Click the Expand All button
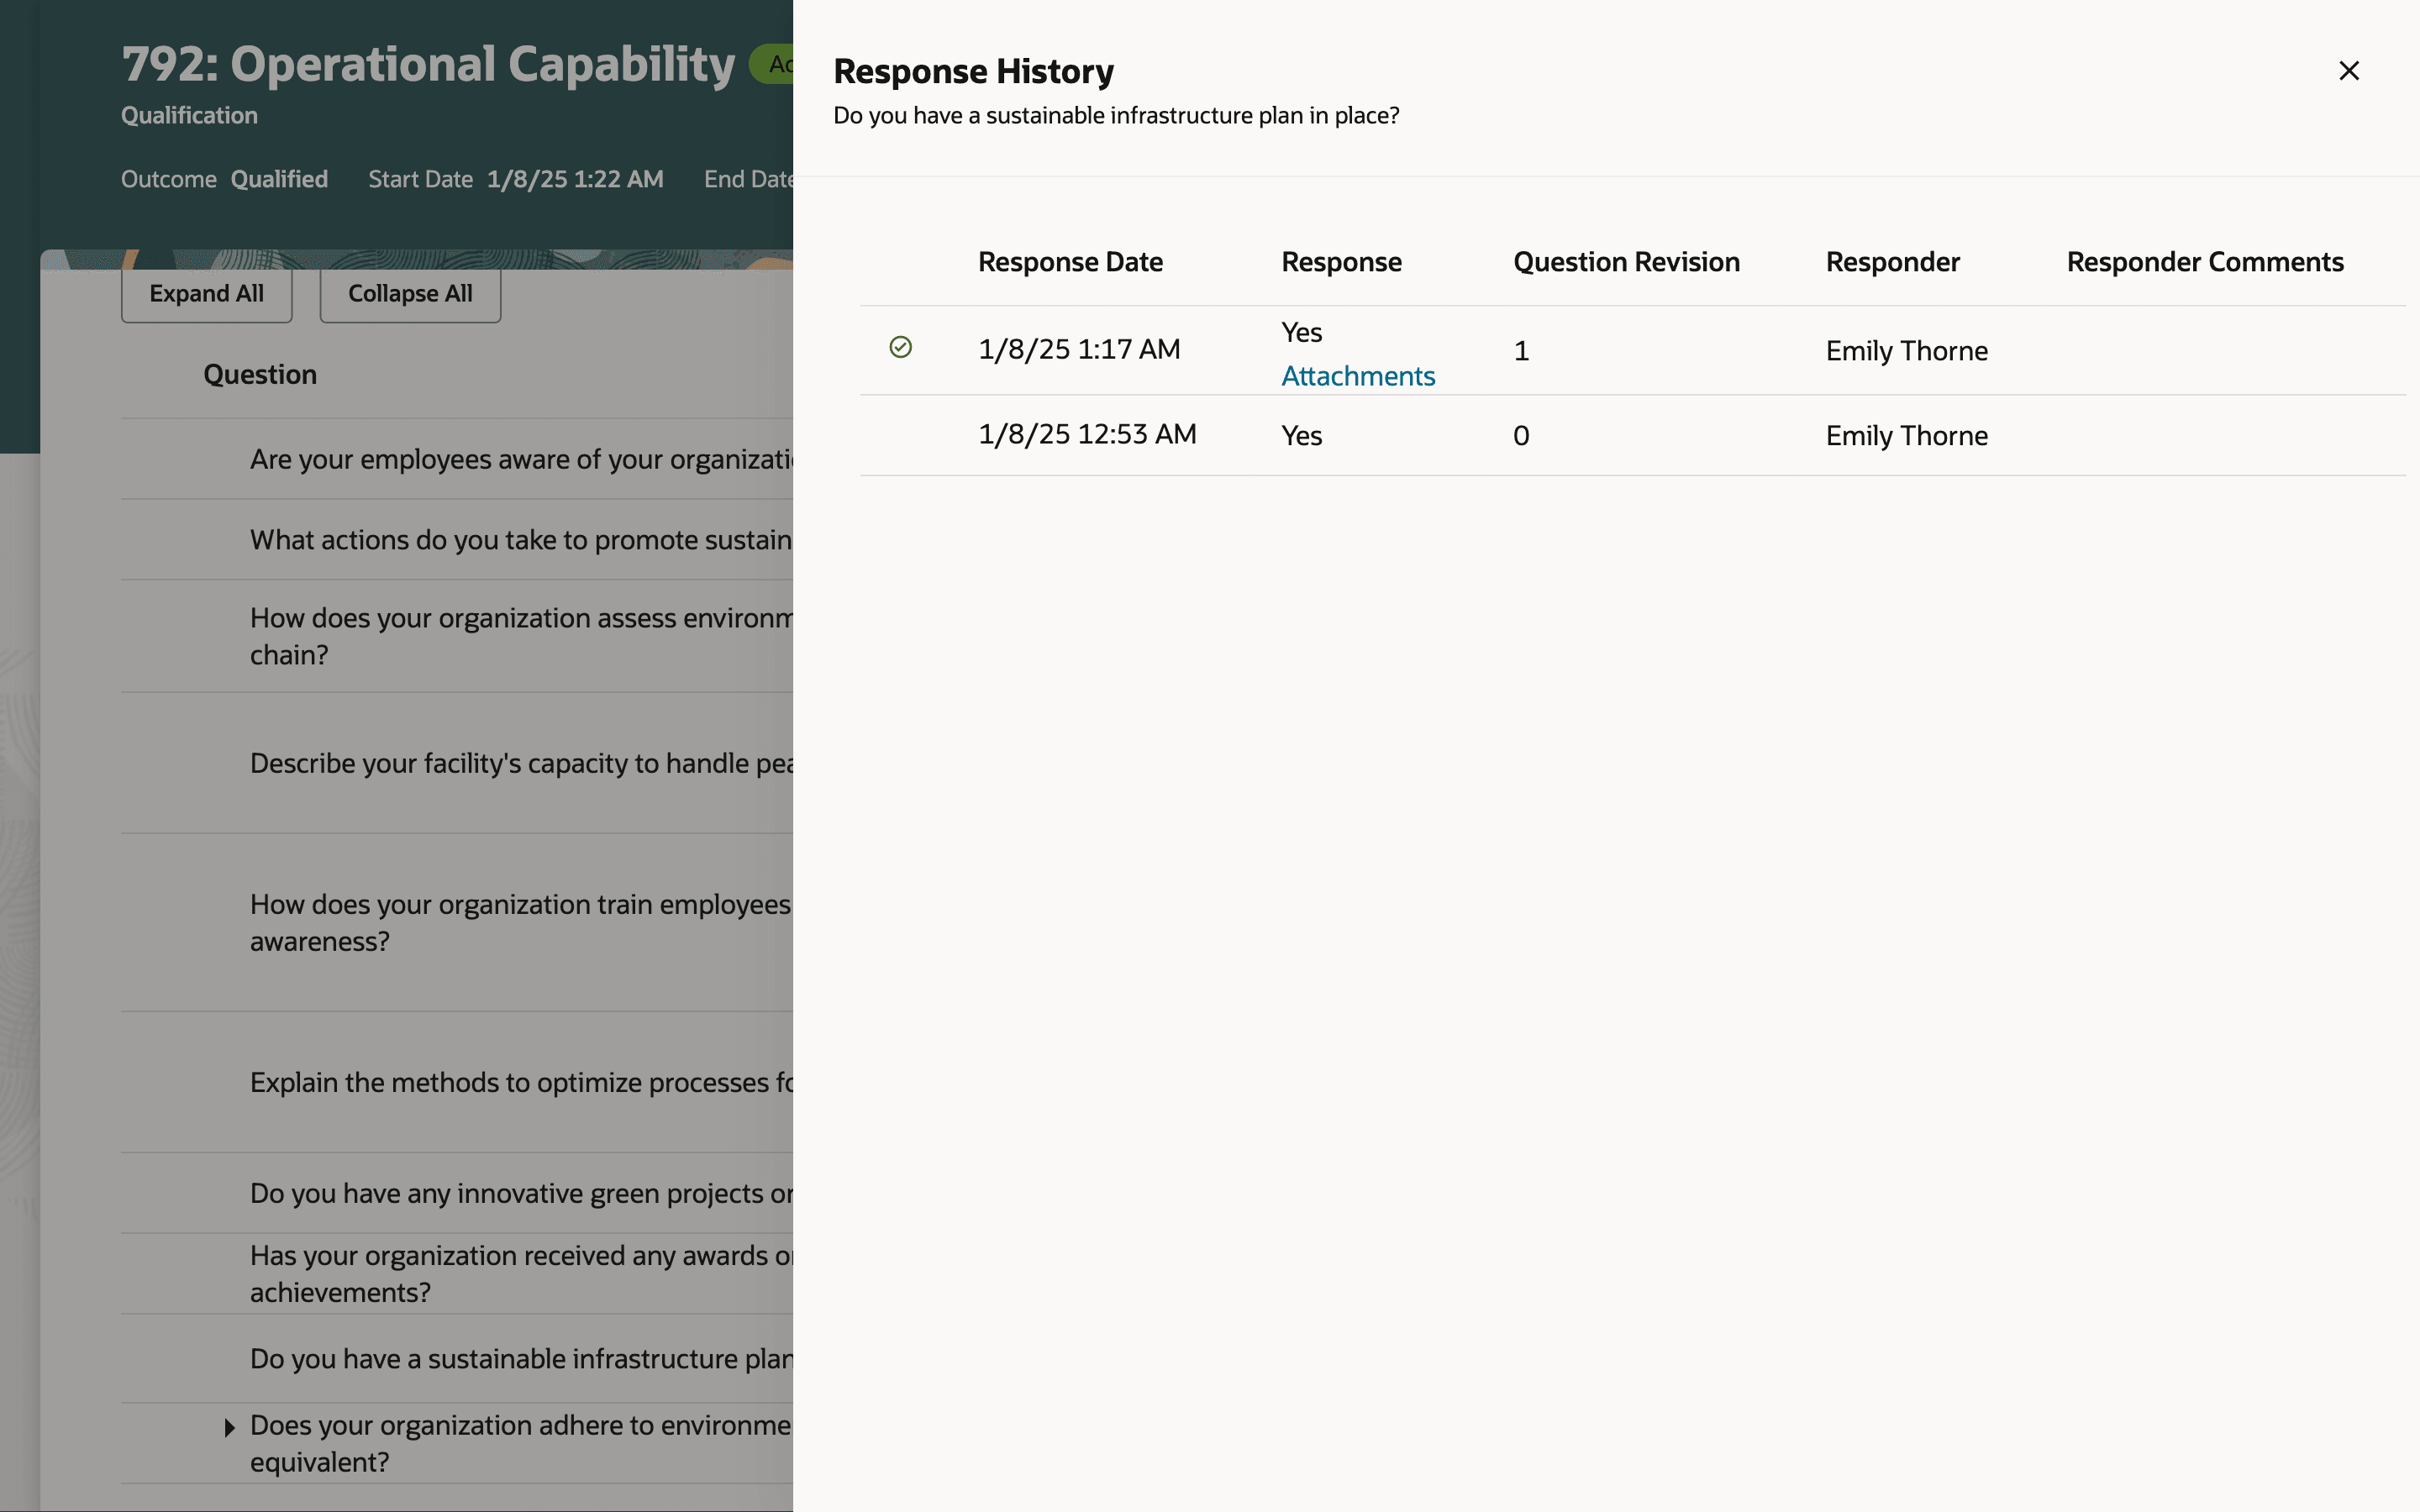2420x1512 pixels. [206, 294]
